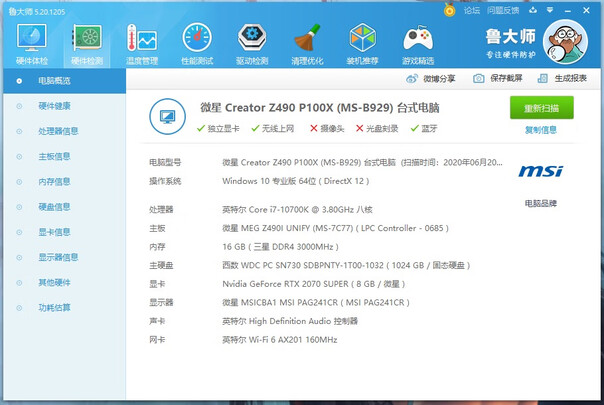604x405 pixels.
Task: Open 清理优化 broom icon
Action: [x=307, y=42]
